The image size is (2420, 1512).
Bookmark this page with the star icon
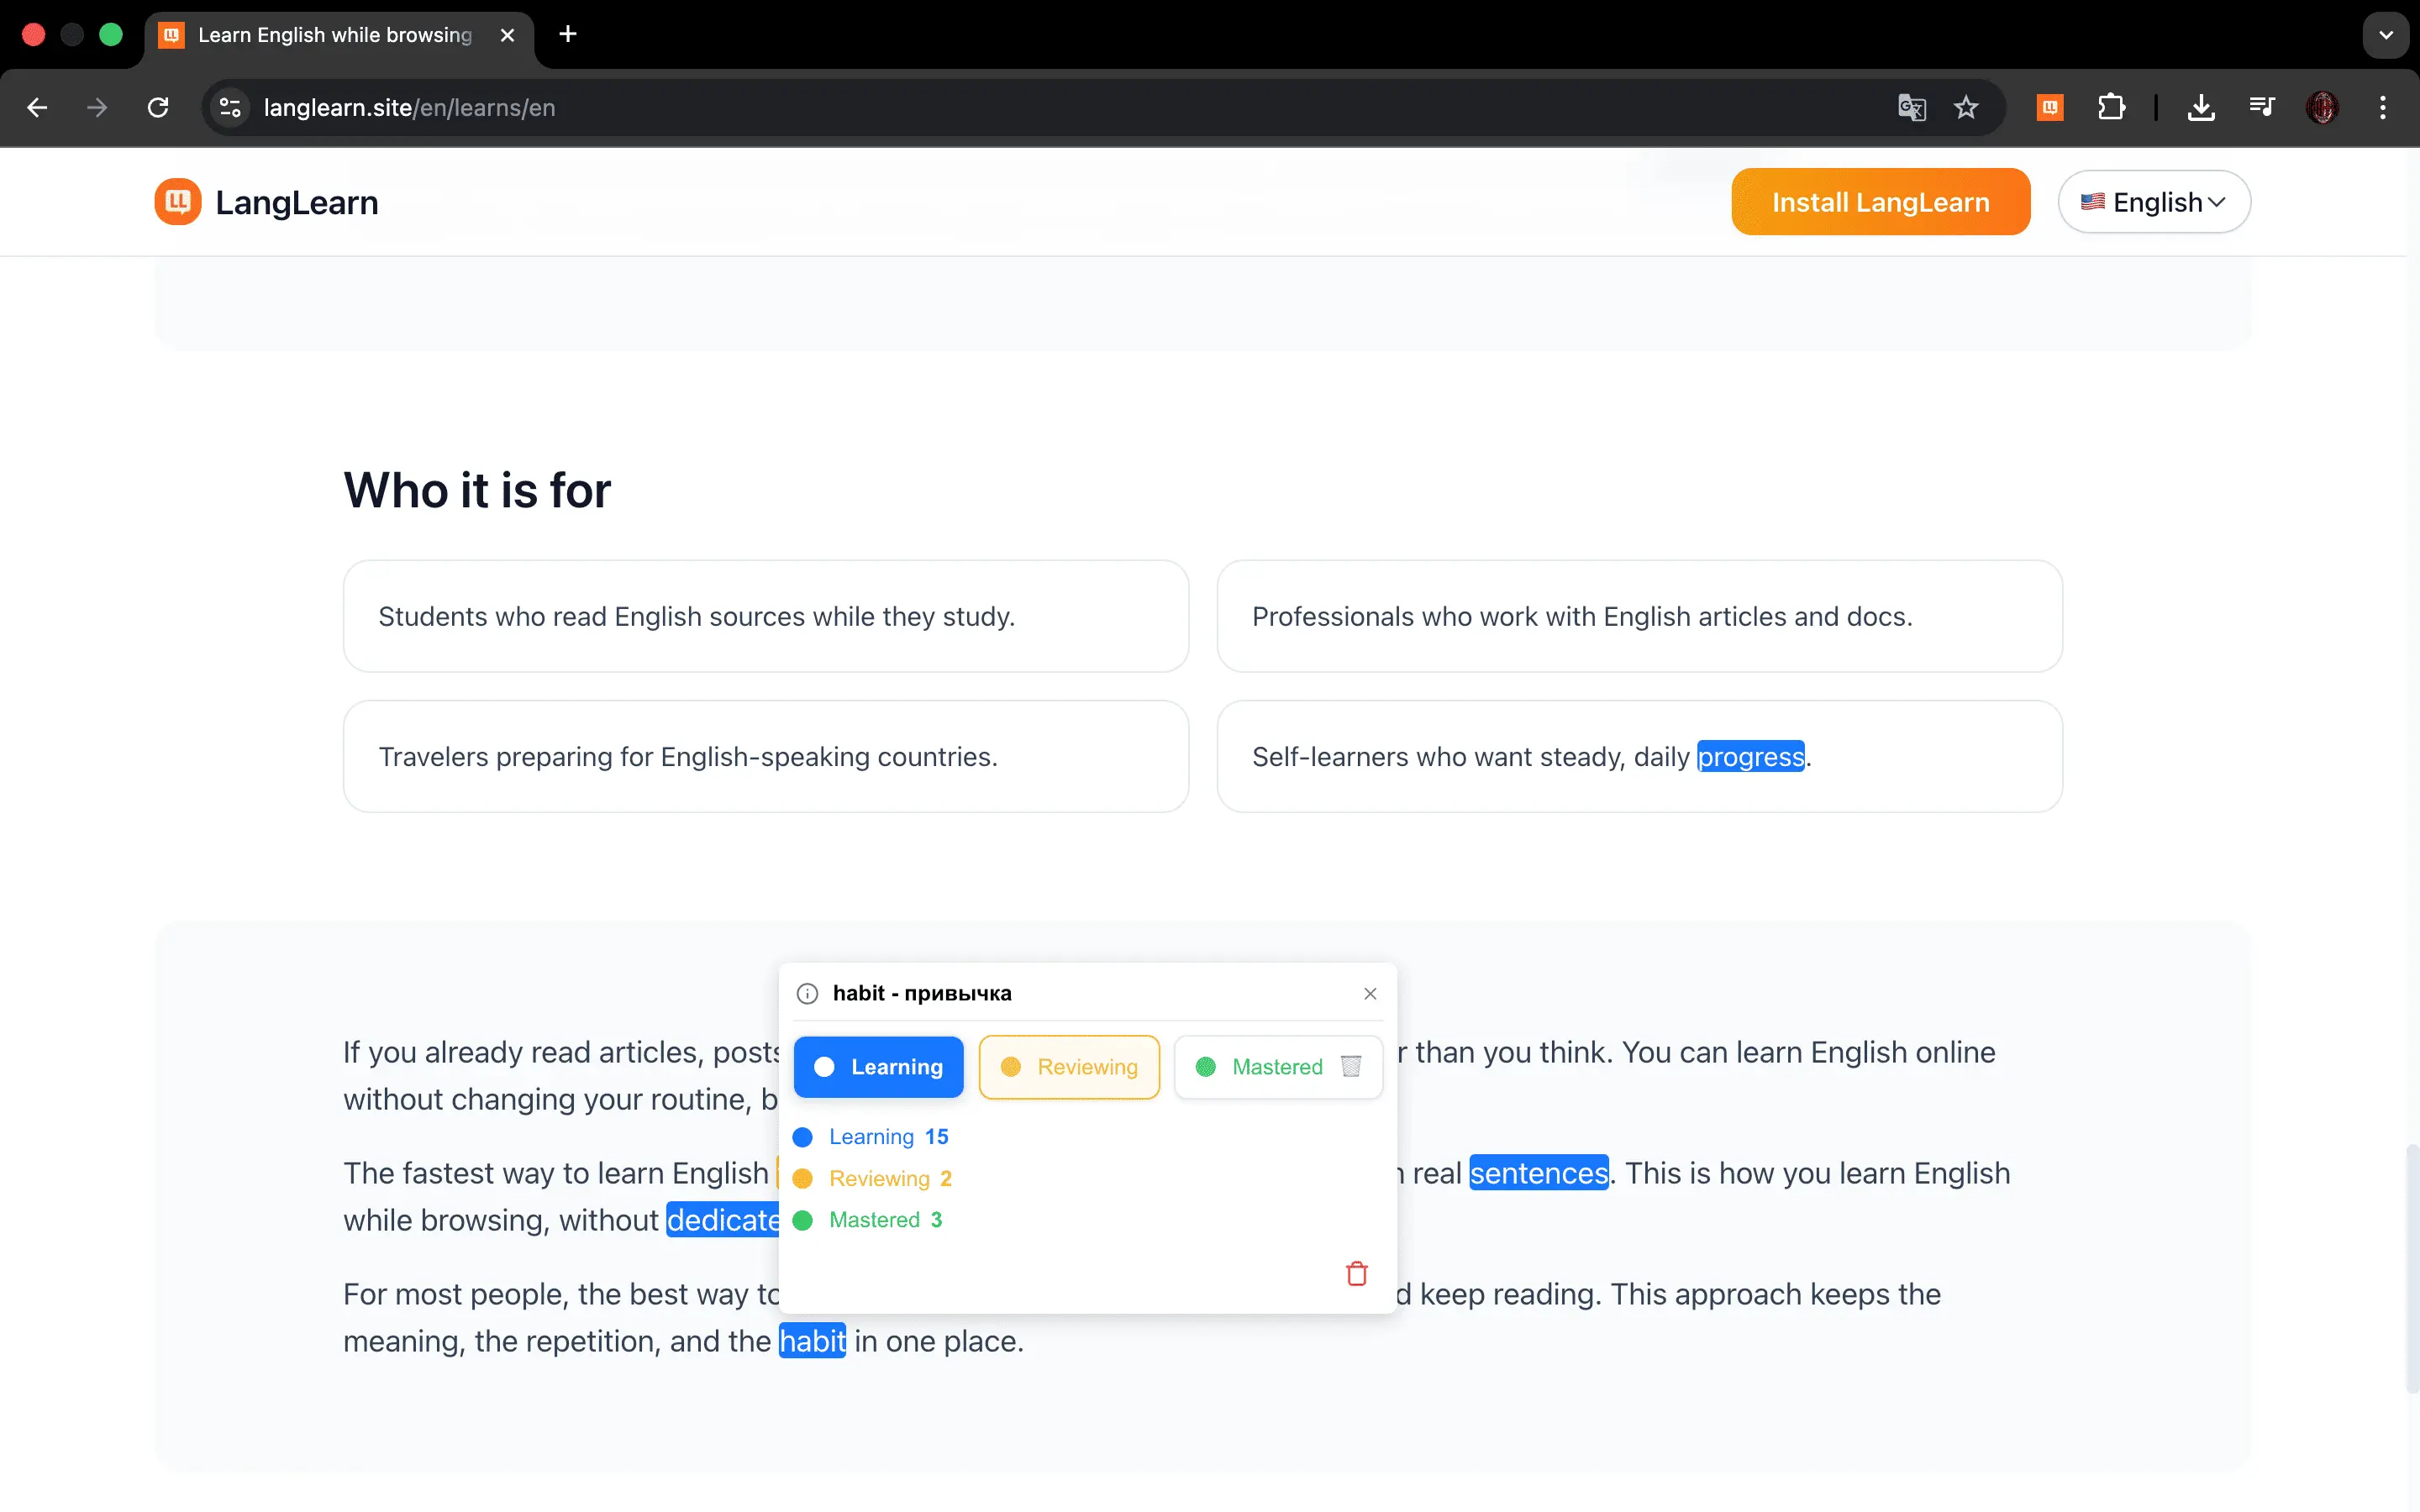point(1966,107)
